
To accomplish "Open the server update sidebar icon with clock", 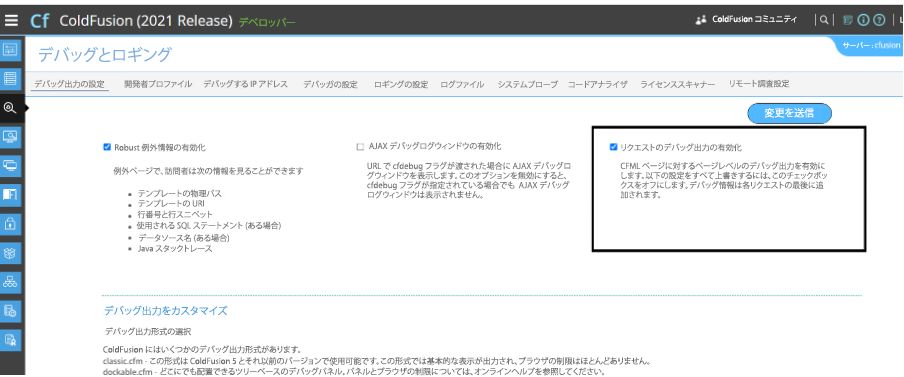I will click(10, 311).
